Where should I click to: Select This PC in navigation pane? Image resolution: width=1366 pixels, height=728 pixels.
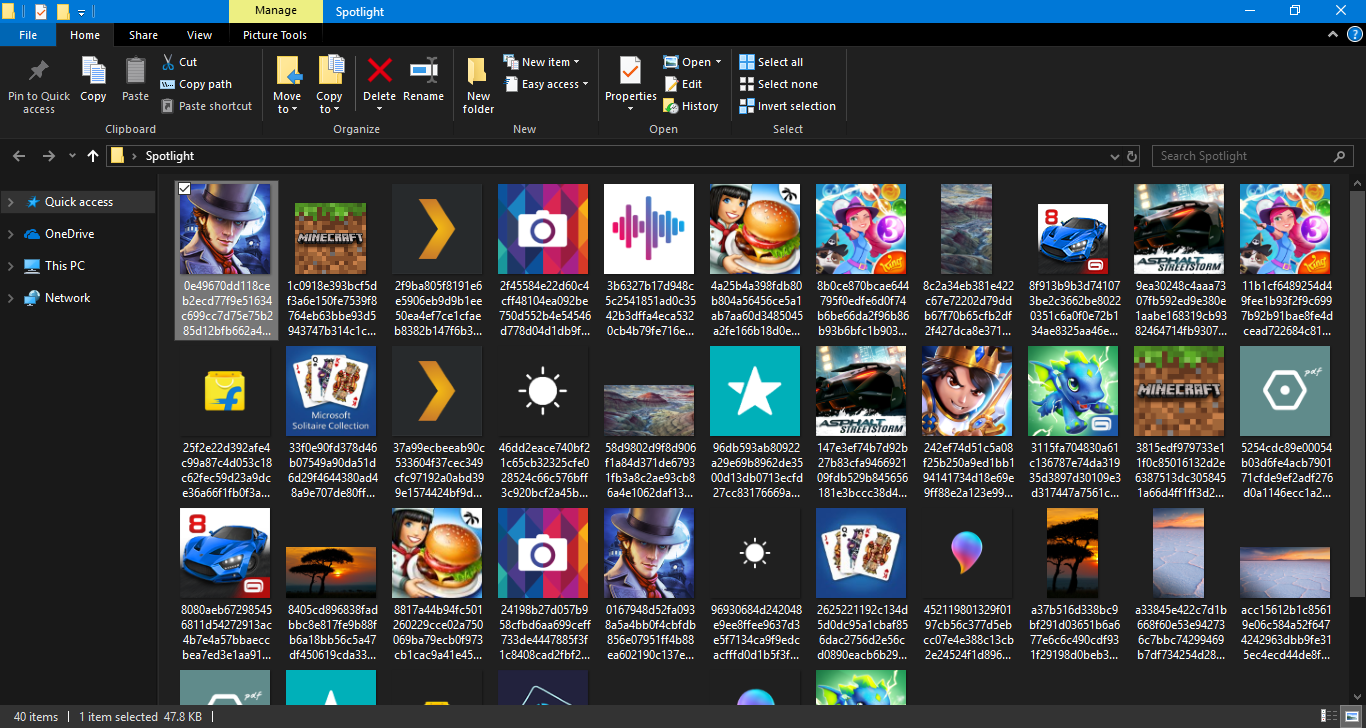(x=65, y=266)
